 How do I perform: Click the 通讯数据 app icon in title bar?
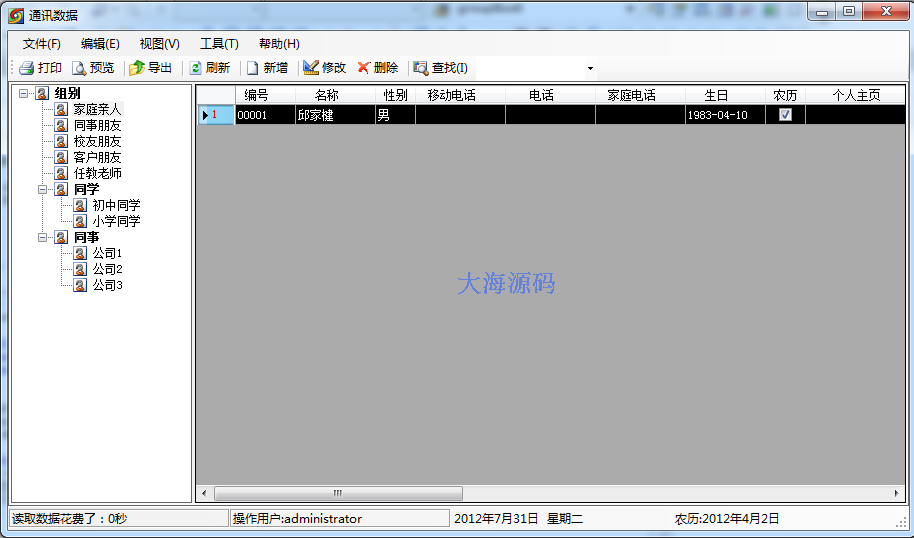(x=16, y=15)
